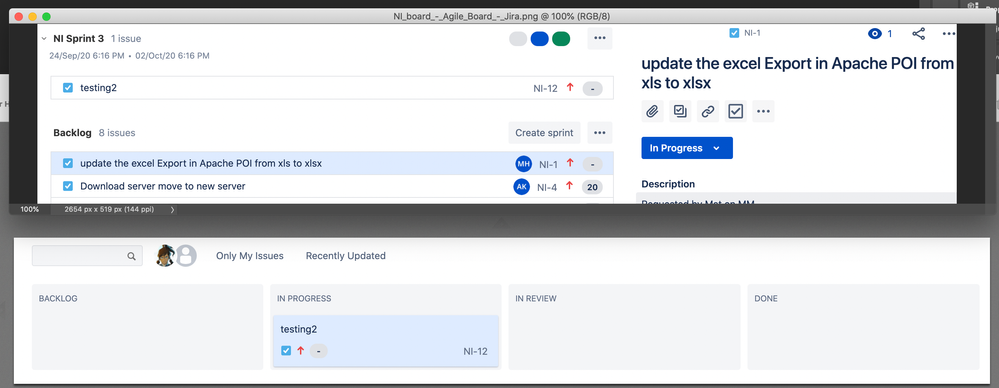Open the testing2 issue in the sprint list
Viewport: 999px width, 388px height.
pyautogui.click(x=332, y=88)
